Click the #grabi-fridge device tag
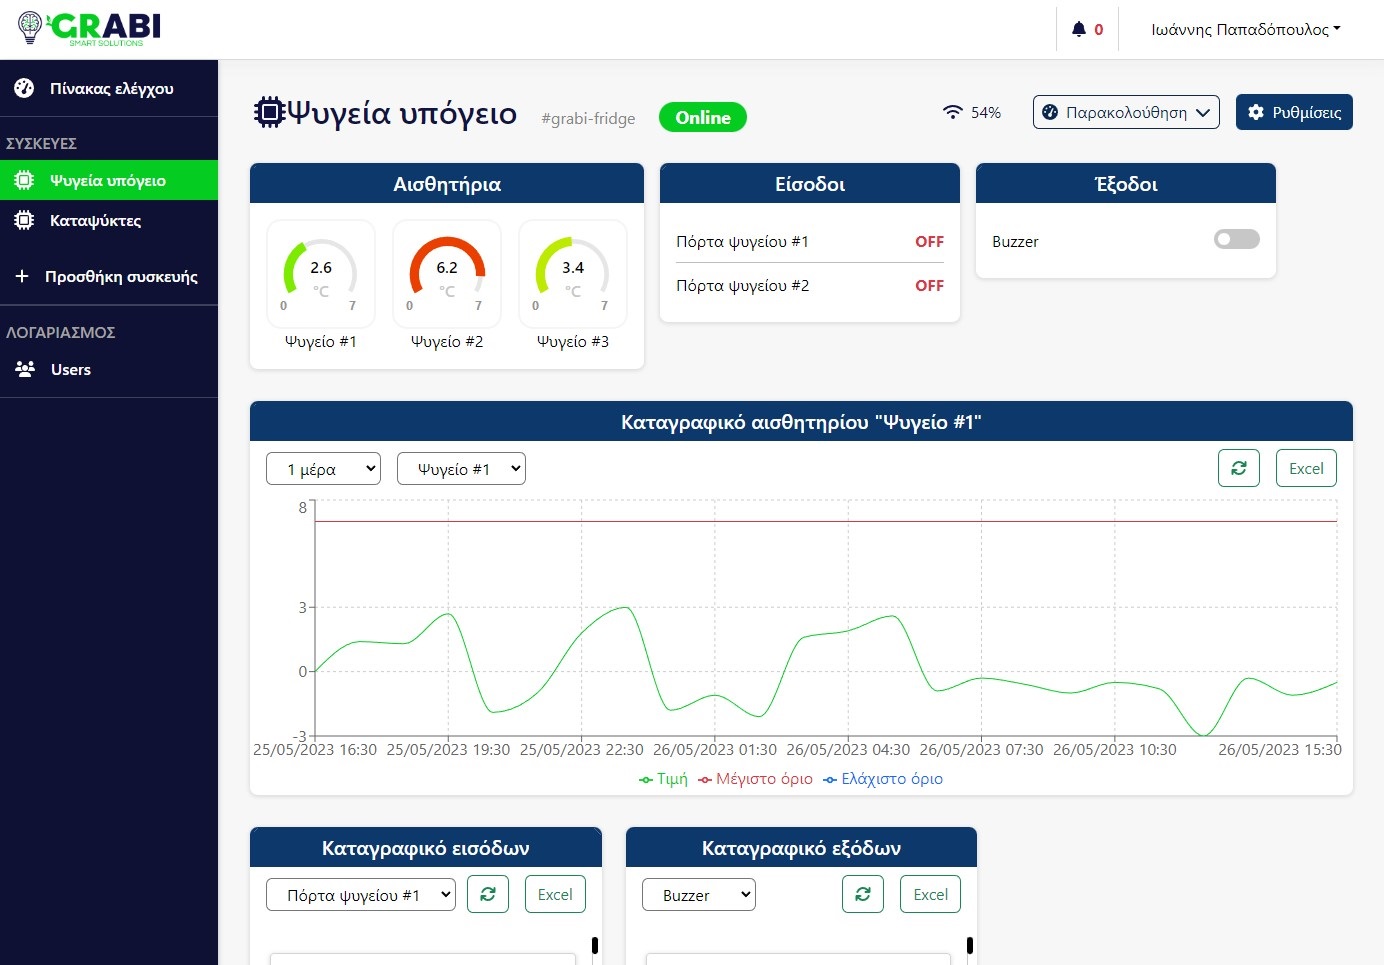The height and width of the screenshot is (965, 1384). tap(588, 118)
